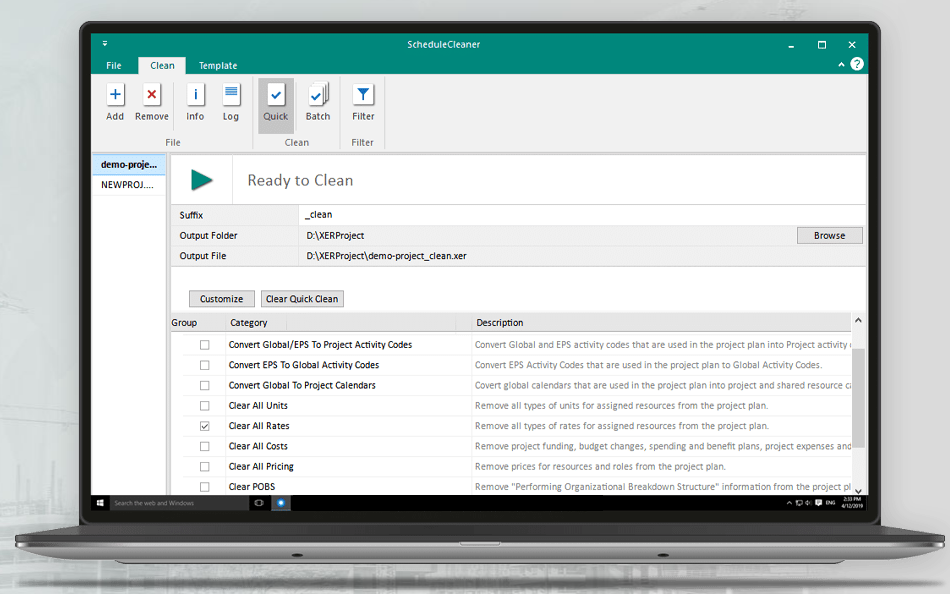Open the quick access dropdown in title bar

pyautogui.click(x=105, y=44)
